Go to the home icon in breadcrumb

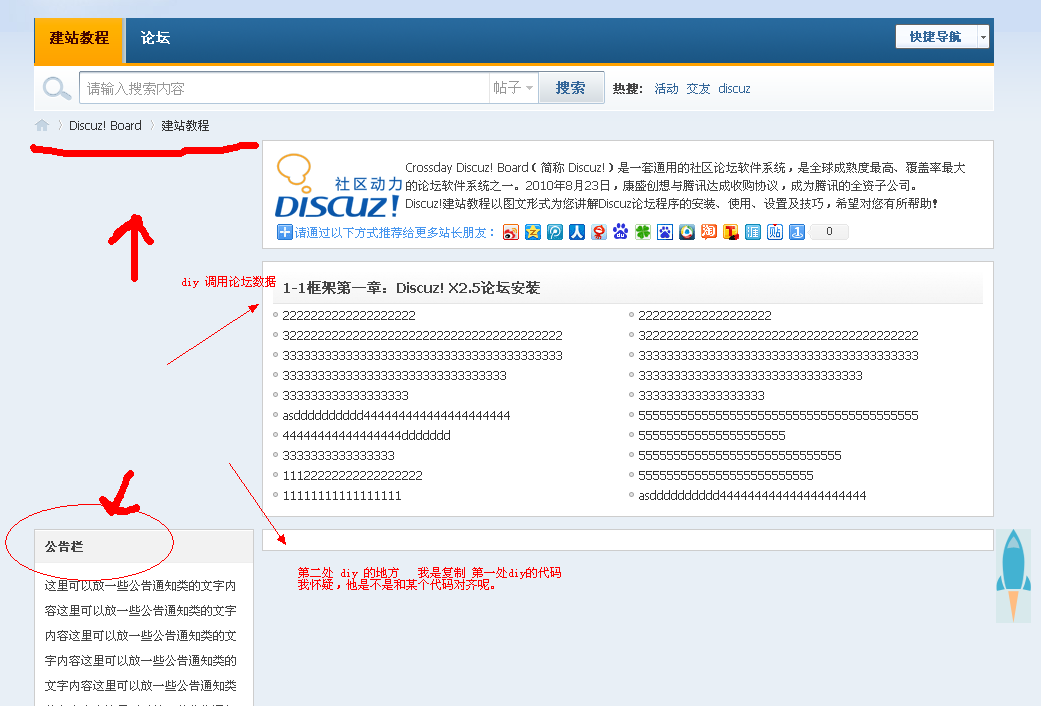click(x=42, y=125)
